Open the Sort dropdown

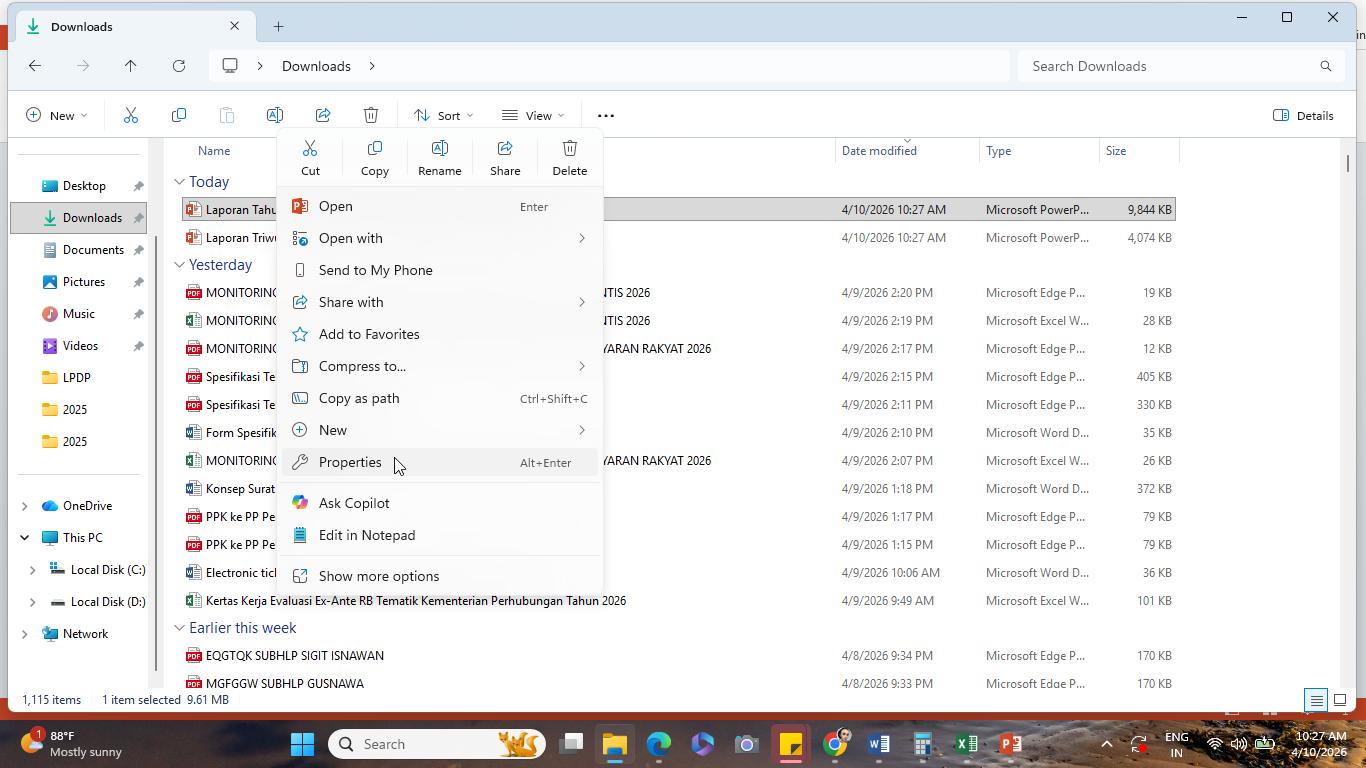[x=444, y=115]
